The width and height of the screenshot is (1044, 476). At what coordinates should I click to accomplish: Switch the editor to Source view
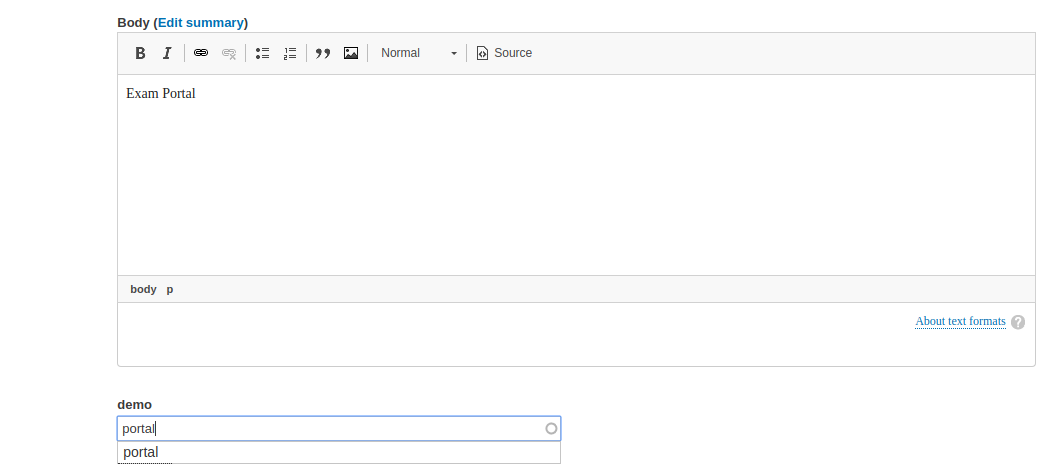point(504,53)
